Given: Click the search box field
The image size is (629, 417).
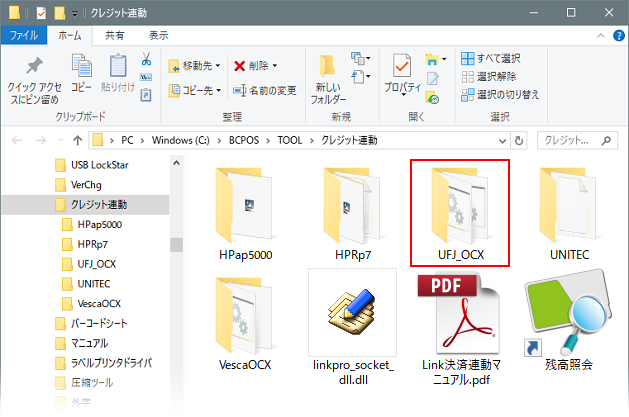Looking at the screenshot, I should [574, 139].
